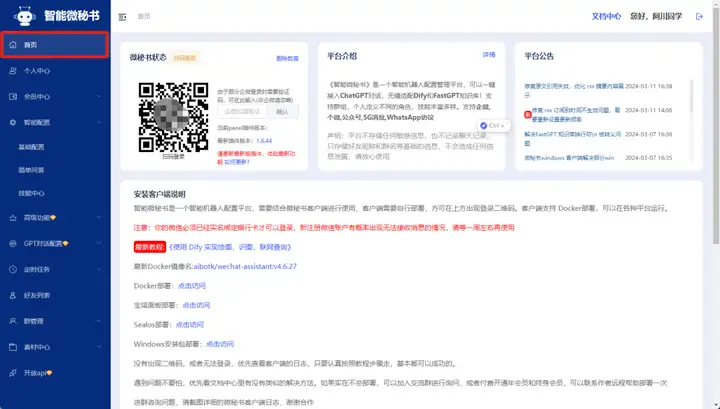Screen dimensions: 720x409
Task: Open 点击访问 link for Docker部署
Action: [x=191, y=286]
